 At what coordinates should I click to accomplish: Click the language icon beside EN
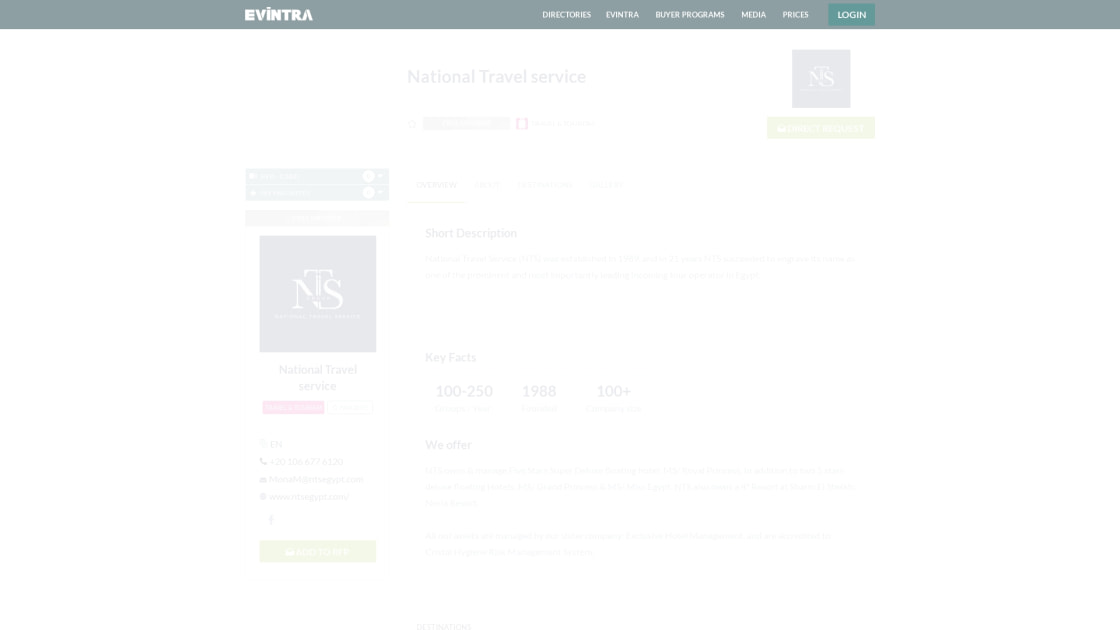[263, 444]
